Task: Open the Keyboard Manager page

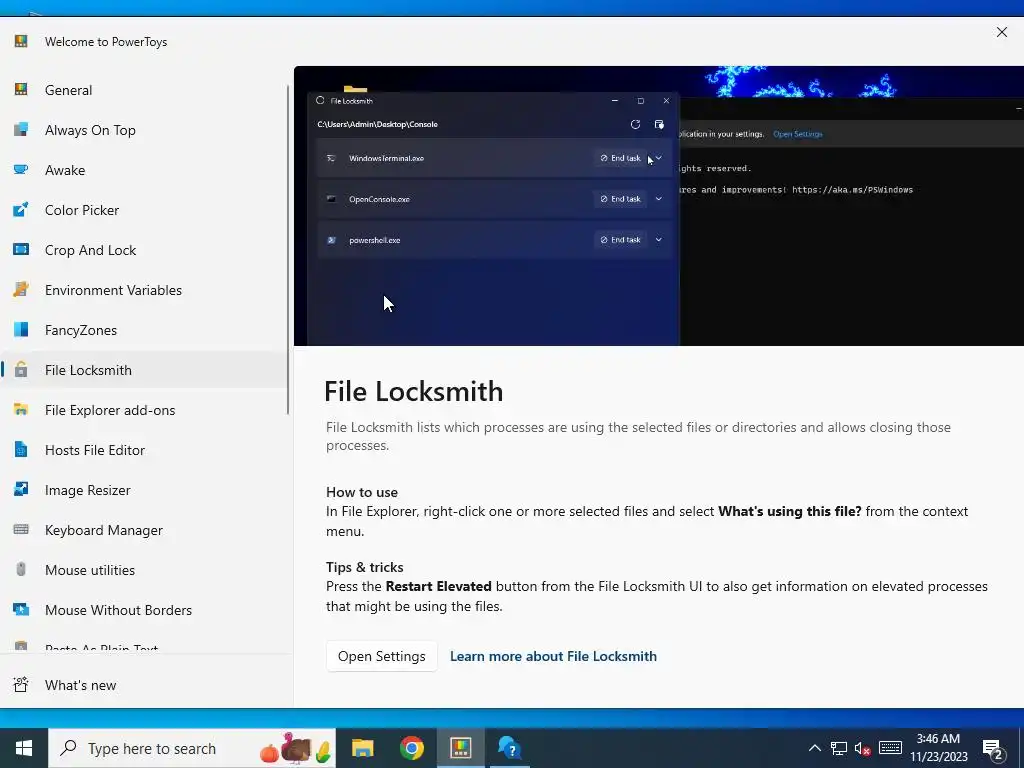Action: [144, 530]
